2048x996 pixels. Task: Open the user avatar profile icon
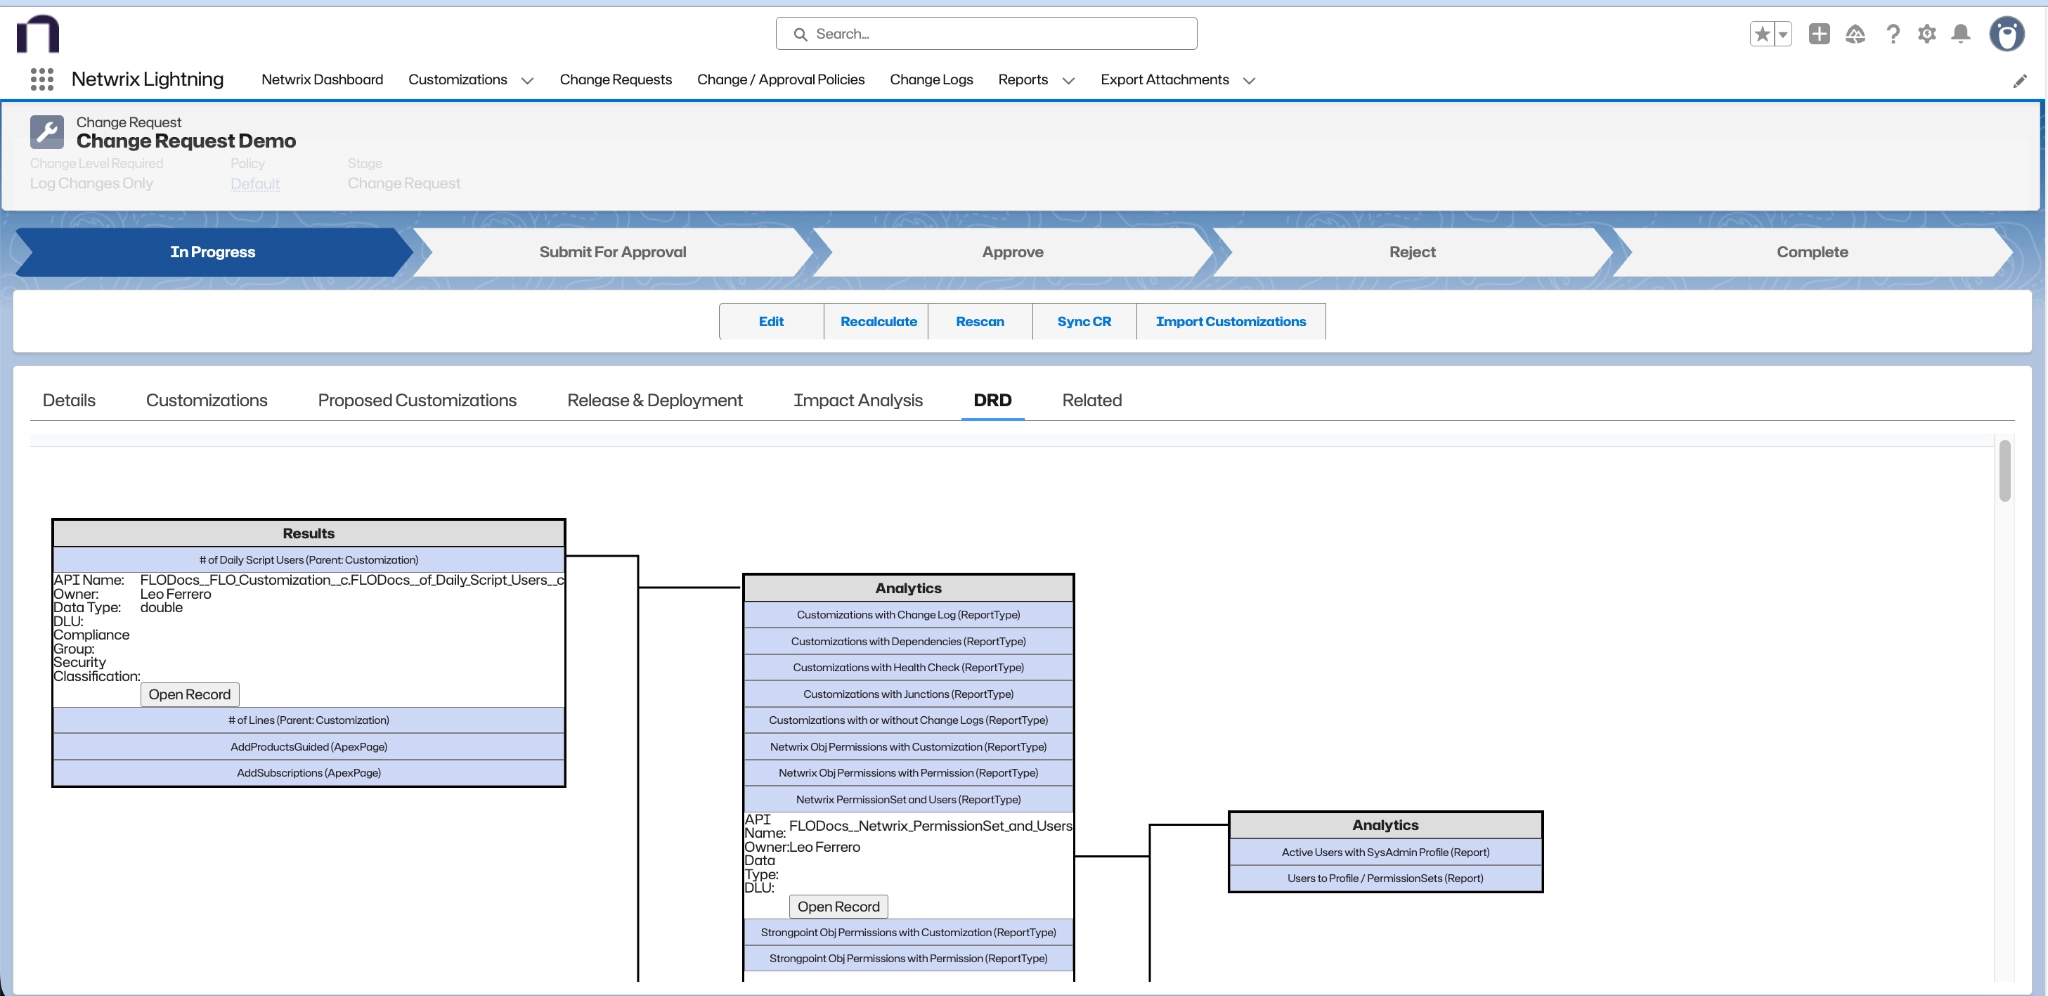[2008, 34]
